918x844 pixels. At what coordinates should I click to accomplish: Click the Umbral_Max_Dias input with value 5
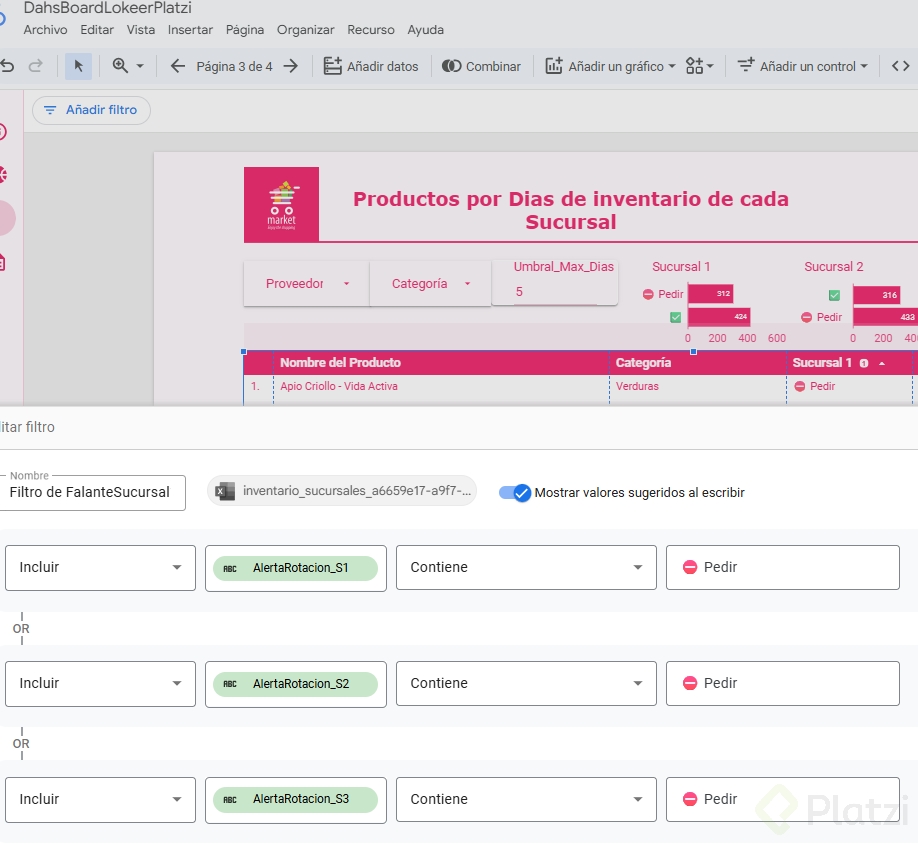pos(555,291)
